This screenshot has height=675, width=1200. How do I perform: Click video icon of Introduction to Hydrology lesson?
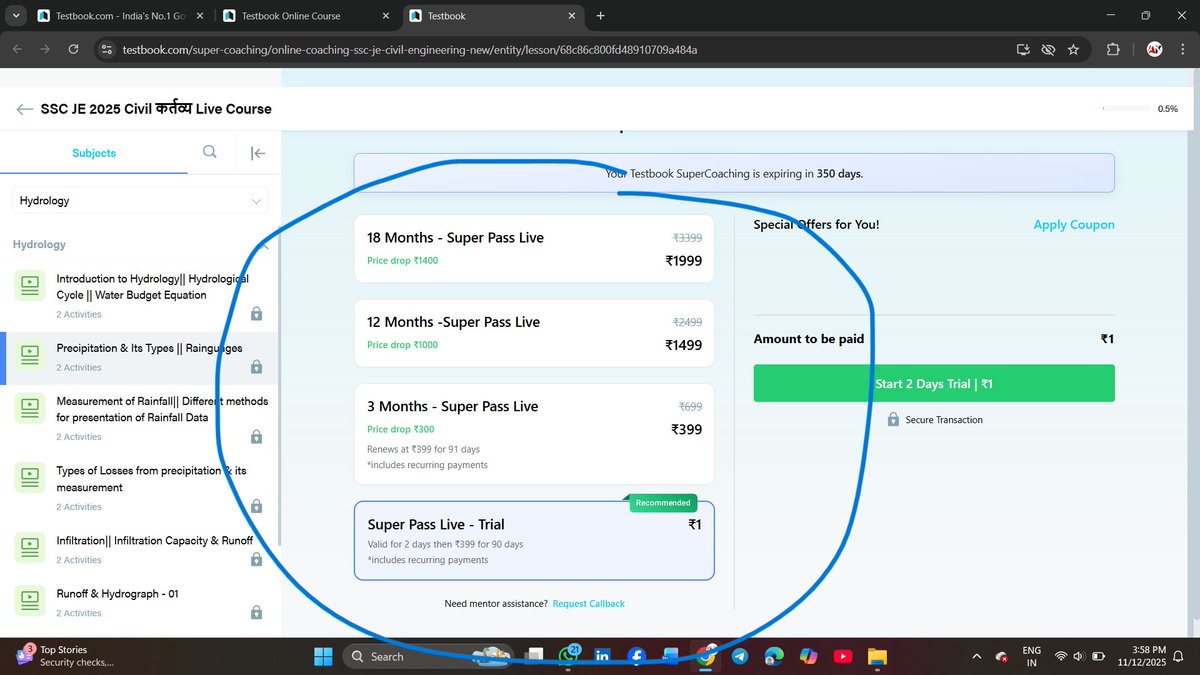coord(29,286)
